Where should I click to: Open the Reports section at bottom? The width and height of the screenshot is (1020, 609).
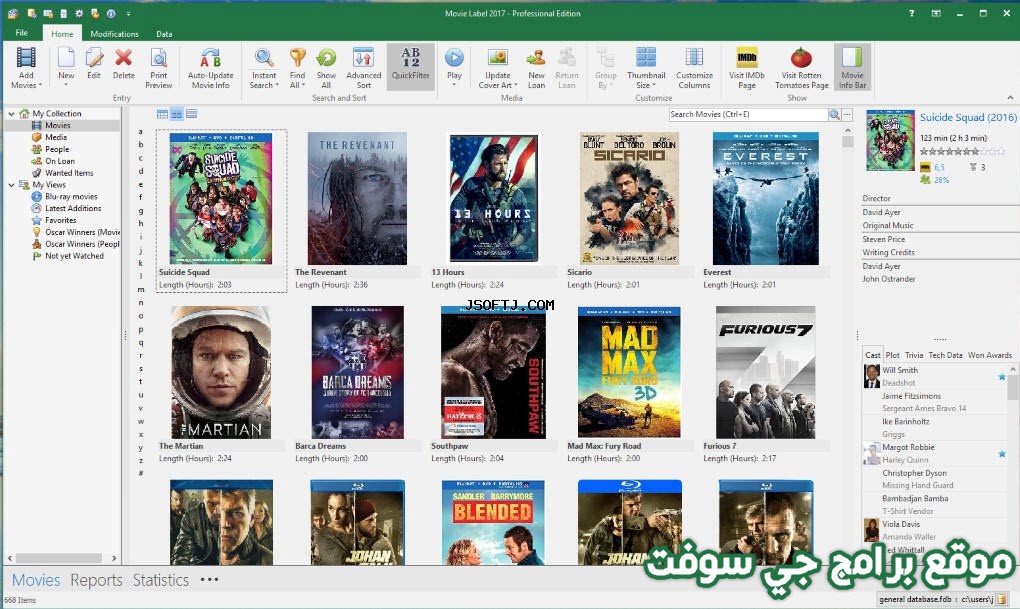96,580
